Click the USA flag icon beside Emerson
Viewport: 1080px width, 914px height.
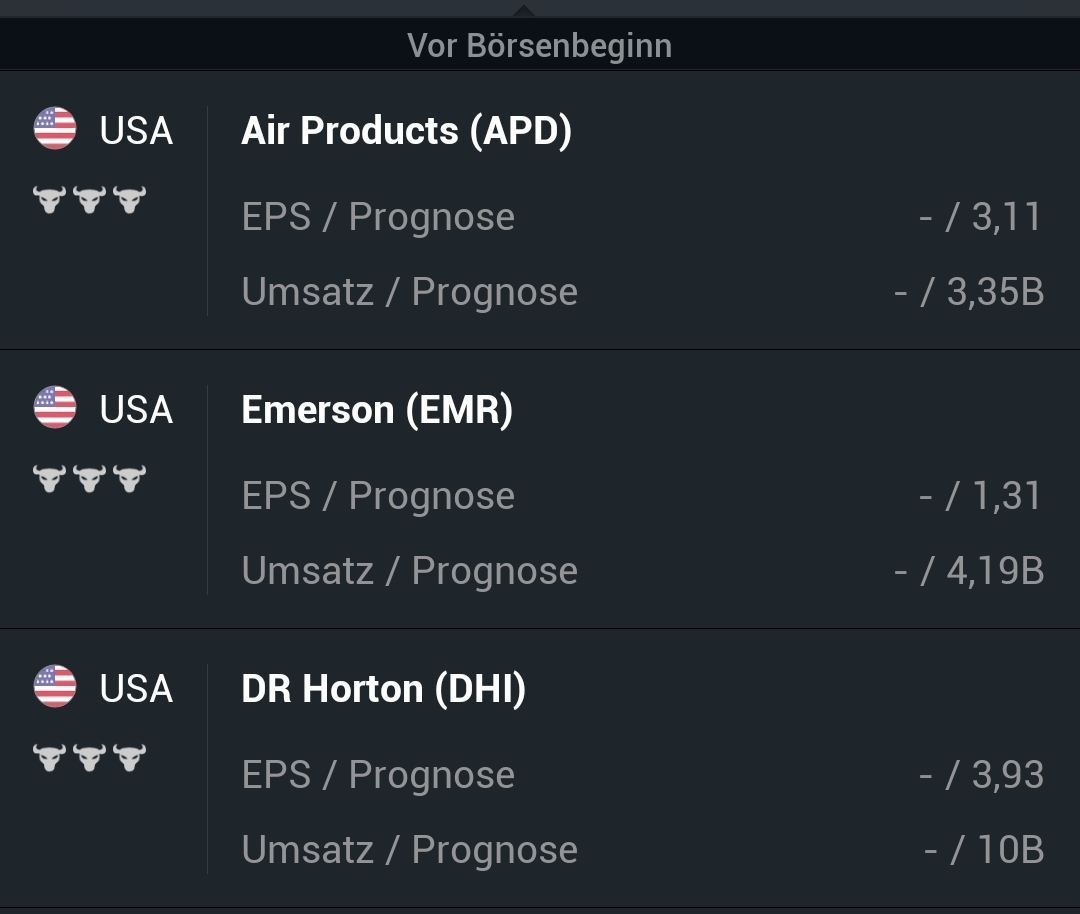55,408
